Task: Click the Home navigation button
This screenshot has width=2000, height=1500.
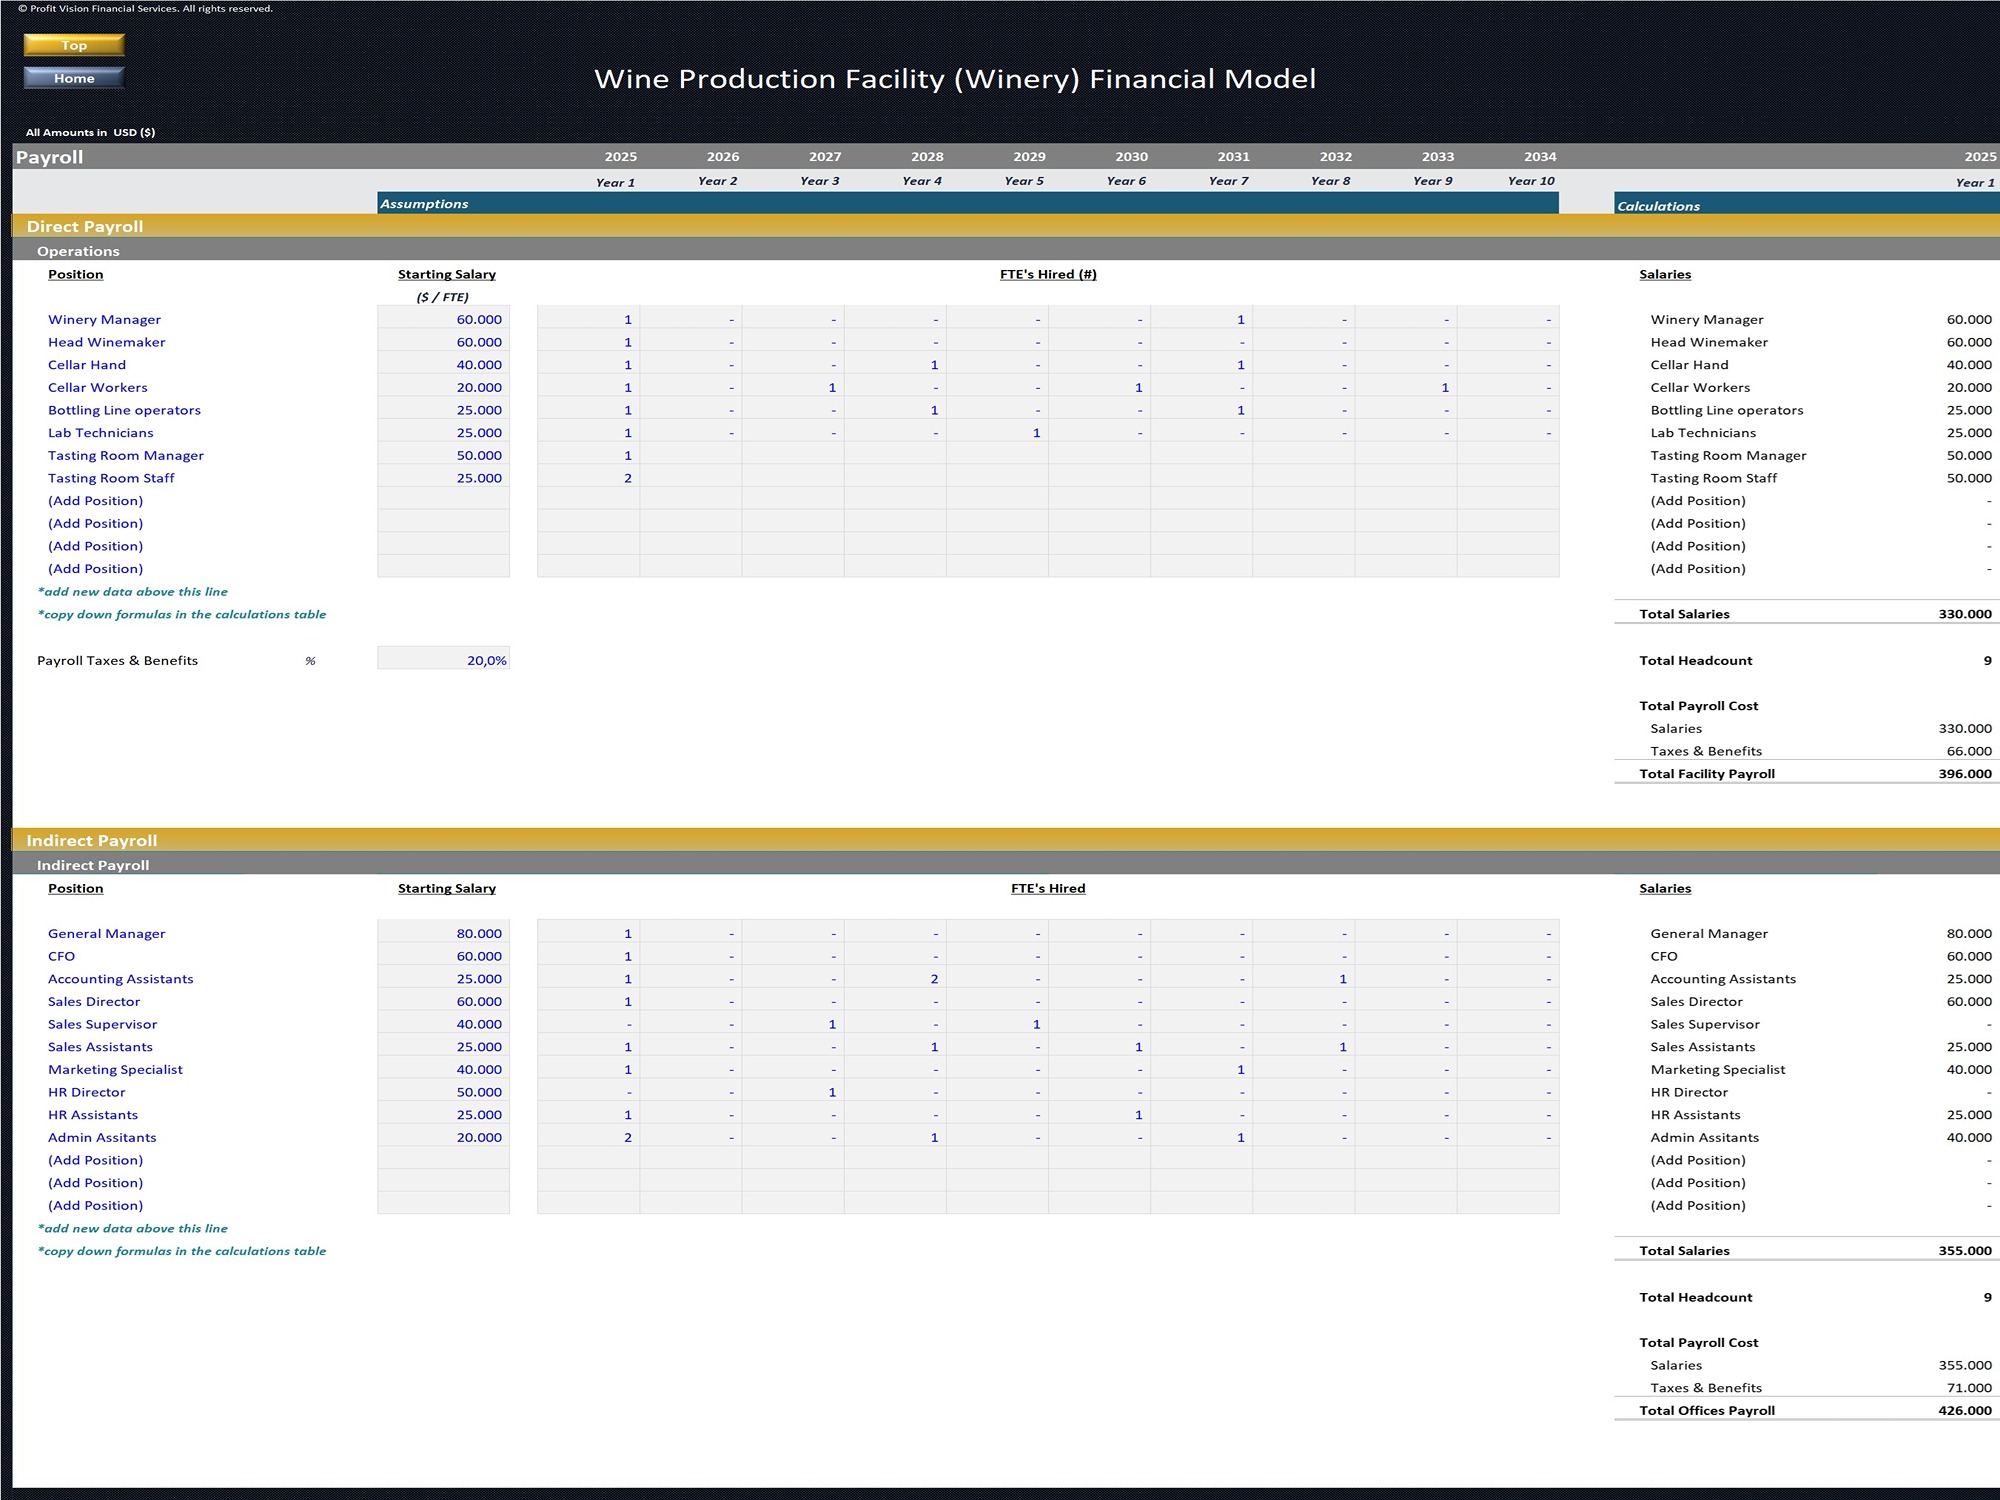Action: click(x=74, y=78)
